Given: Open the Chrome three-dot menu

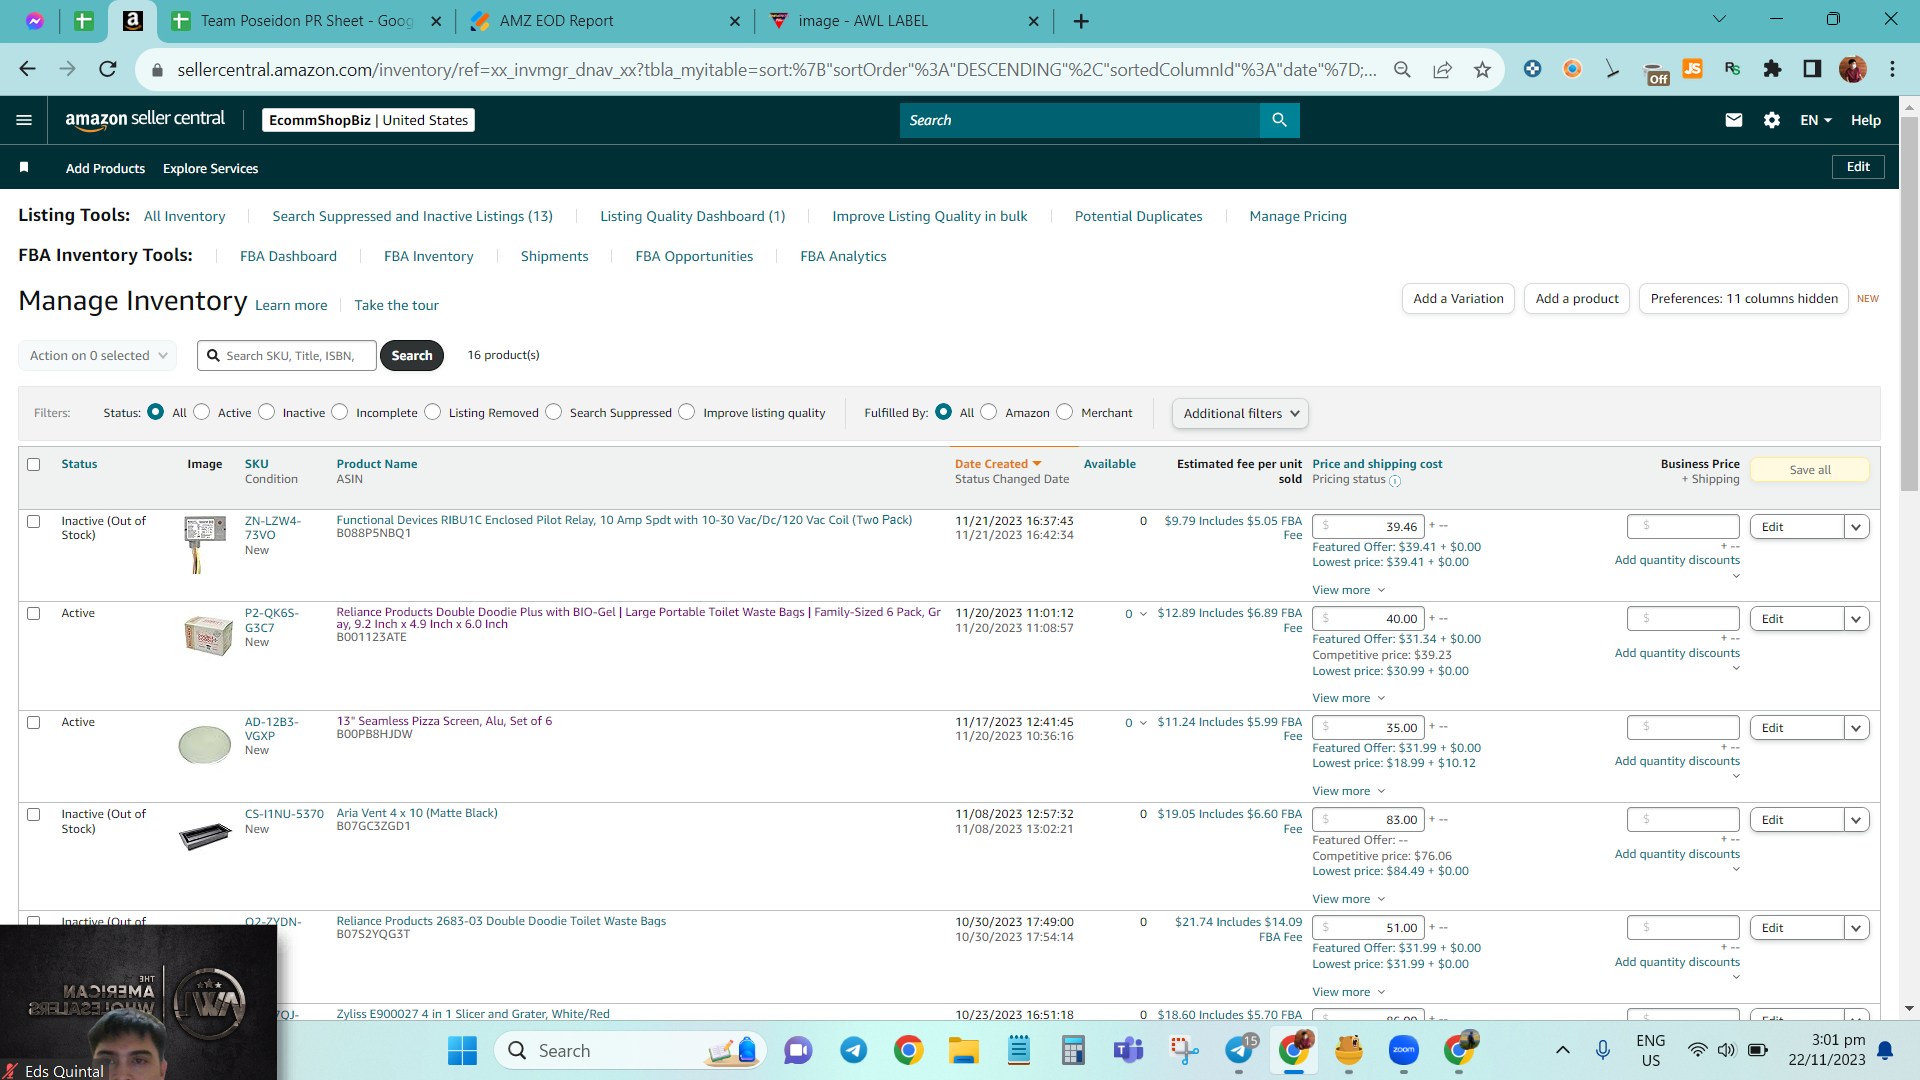Looking at the screenshot, I should (1892, 69).
